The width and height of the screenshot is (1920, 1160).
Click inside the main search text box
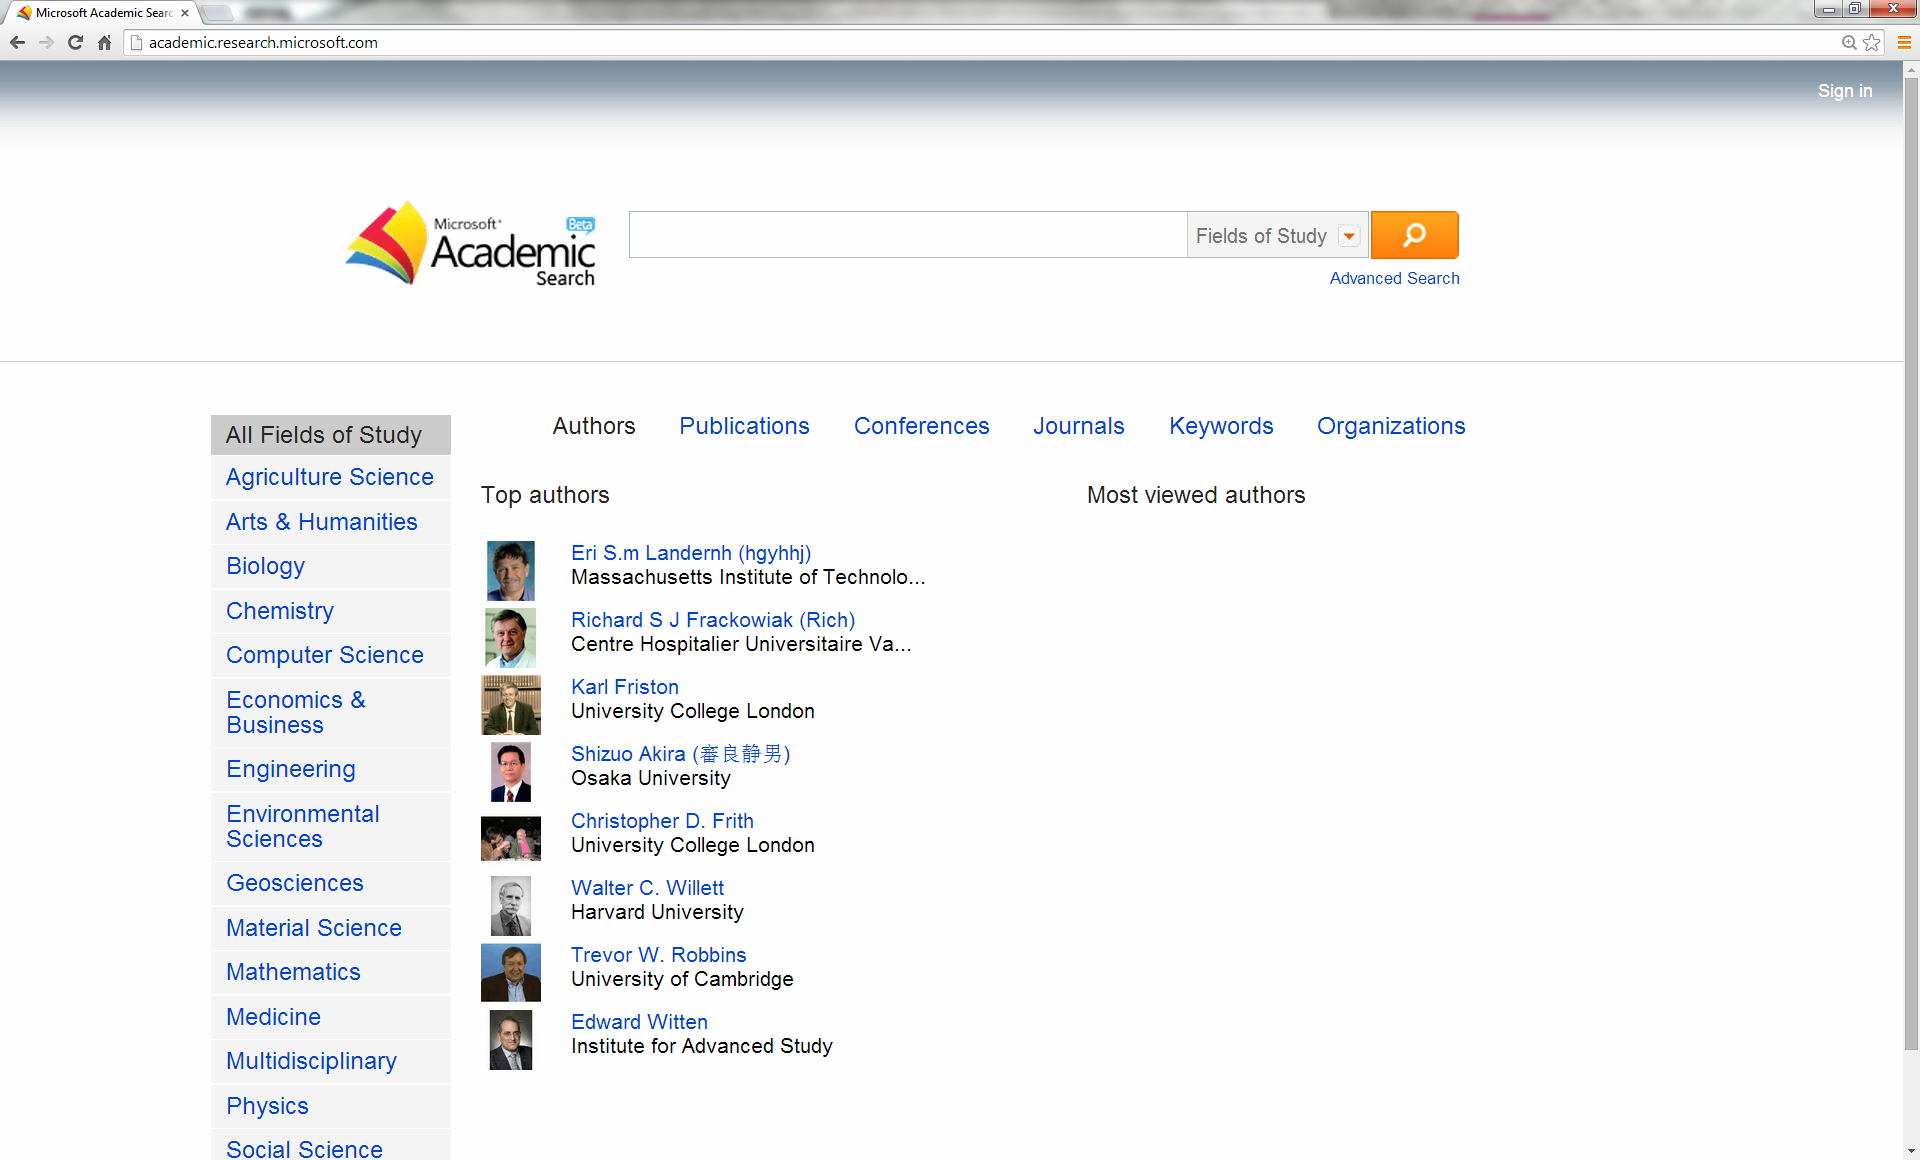(x=907, y=235)
